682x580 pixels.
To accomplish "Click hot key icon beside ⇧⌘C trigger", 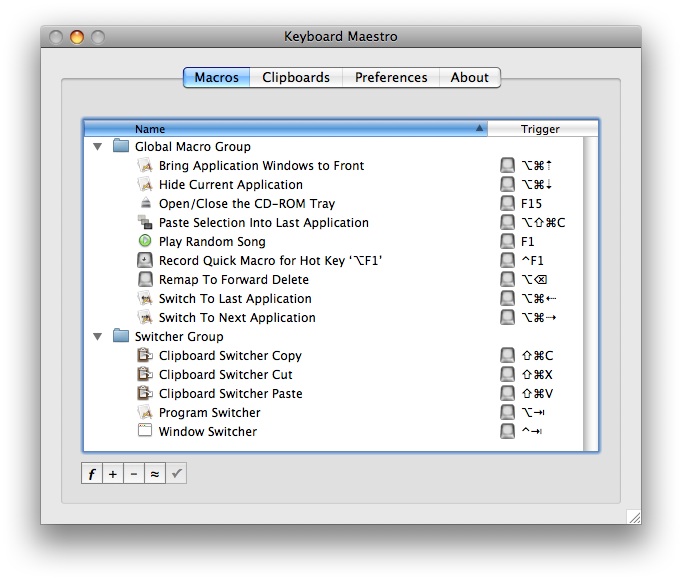I will pos(507,355).
